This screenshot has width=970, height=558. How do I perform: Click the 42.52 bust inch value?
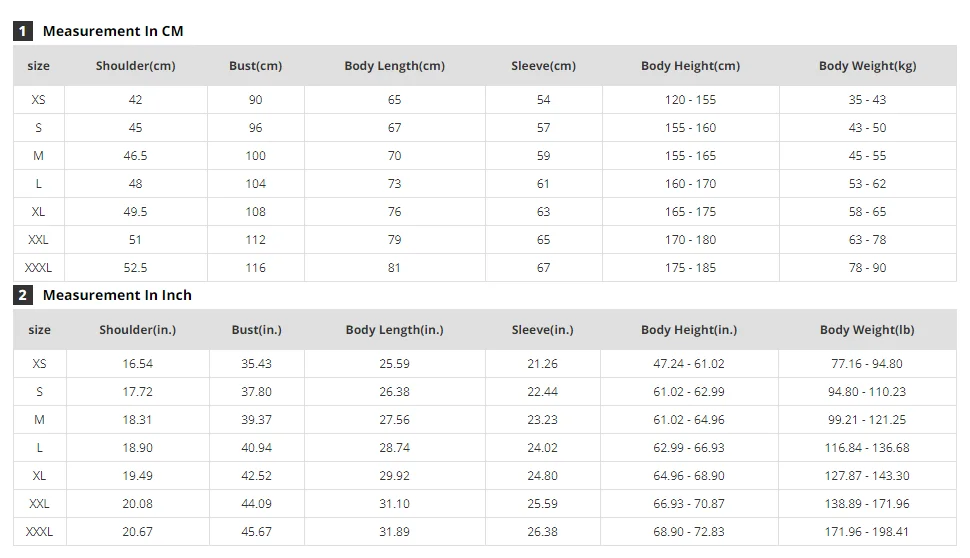(x=256, y=476)
